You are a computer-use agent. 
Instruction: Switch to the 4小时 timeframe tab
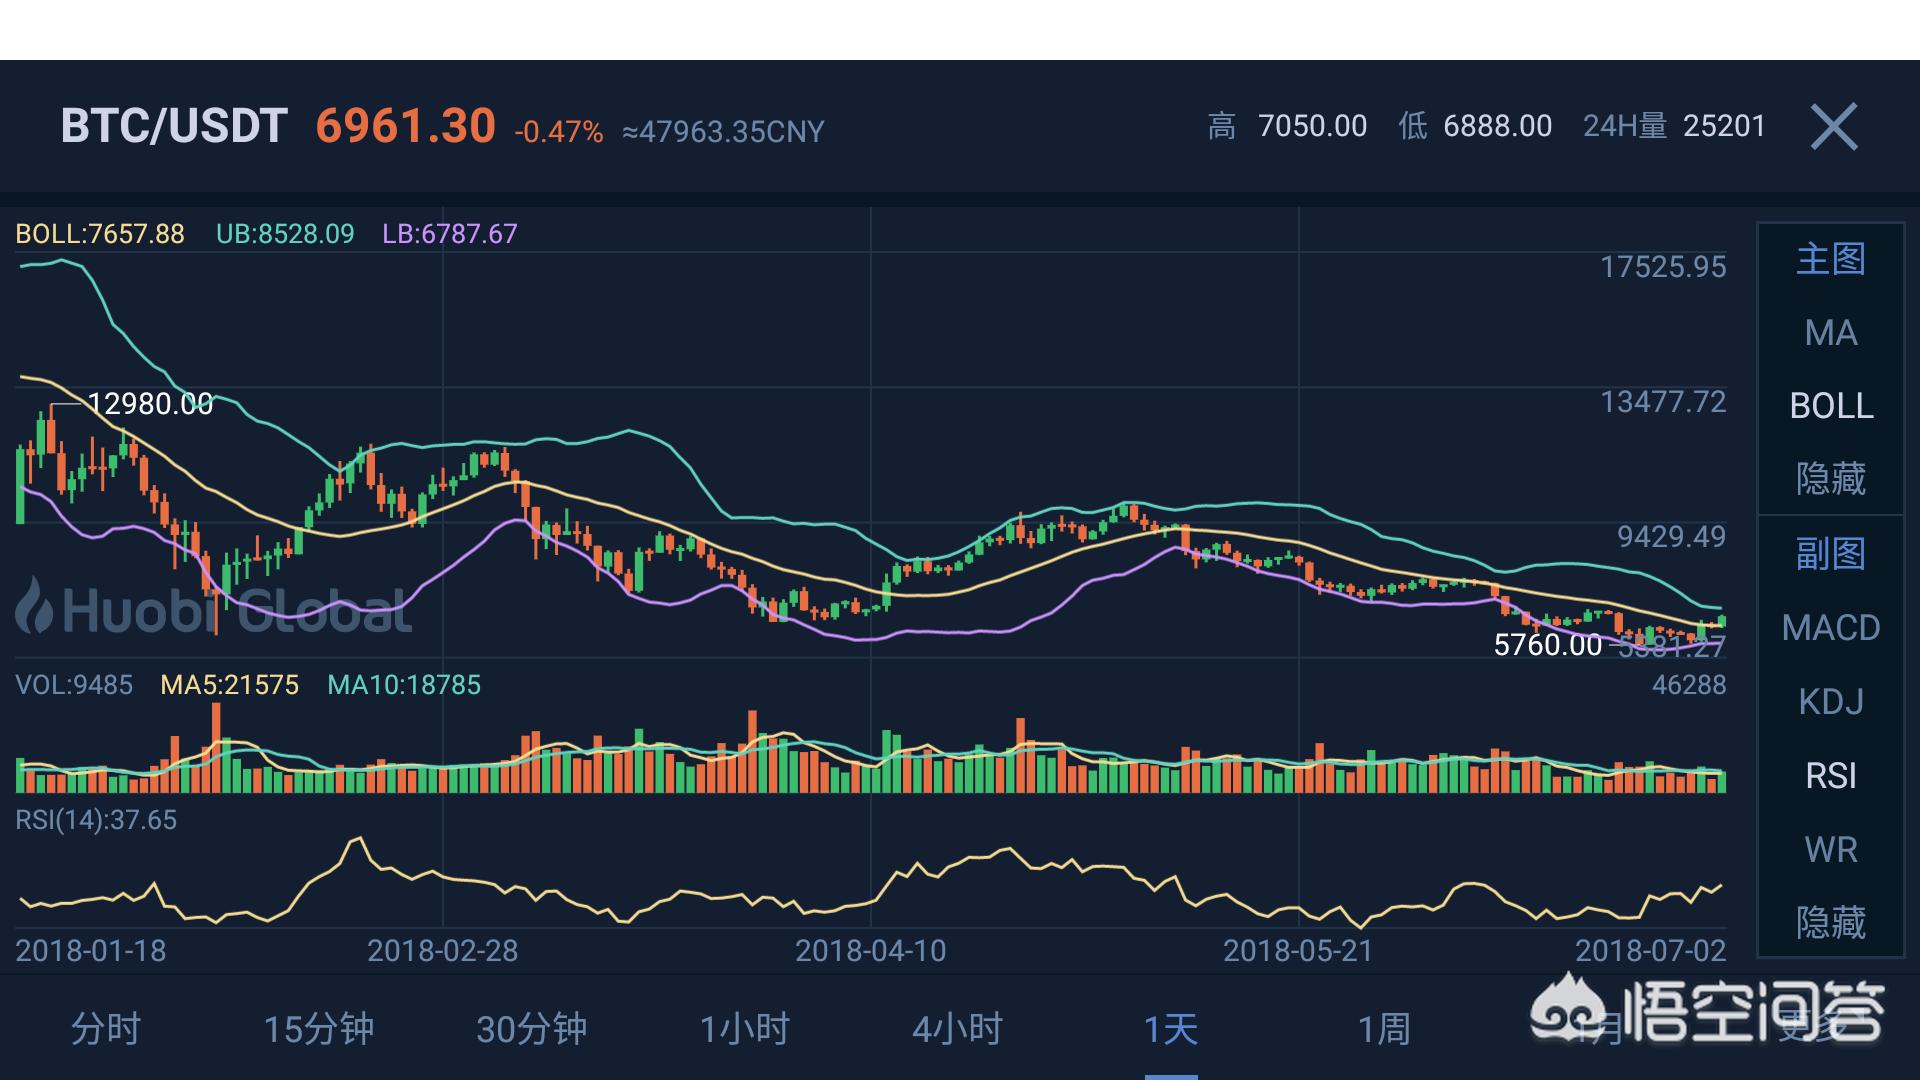coord(957,1029)
